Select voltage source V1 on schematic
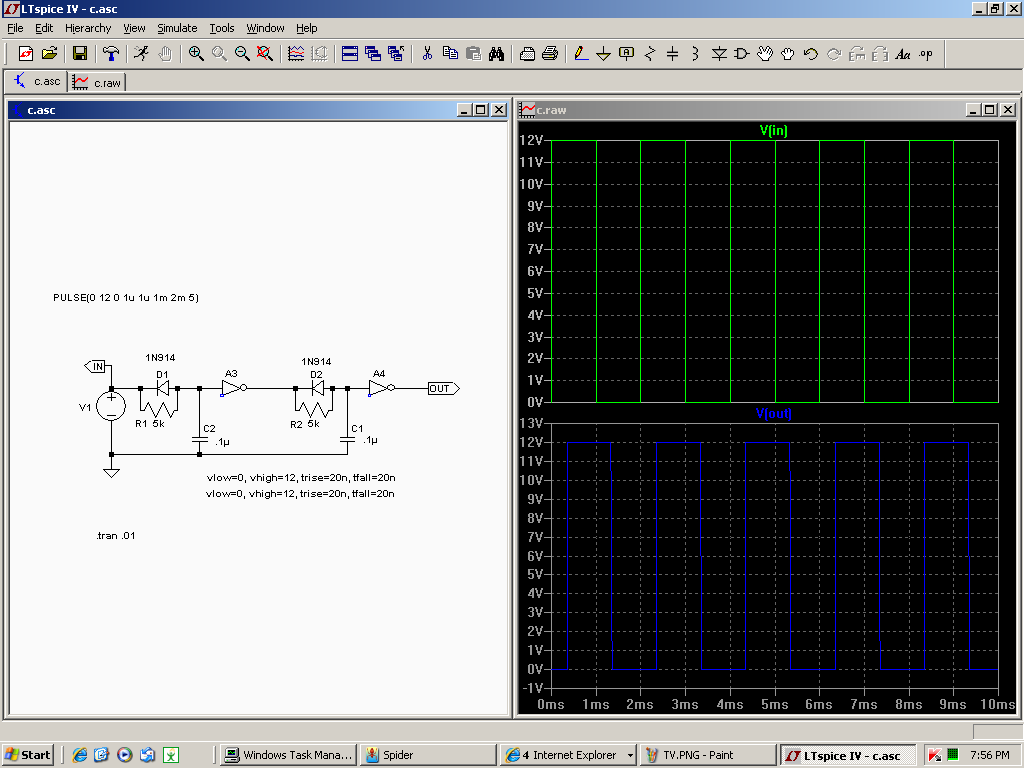1024x768 pixels. (x=111, y=406)
